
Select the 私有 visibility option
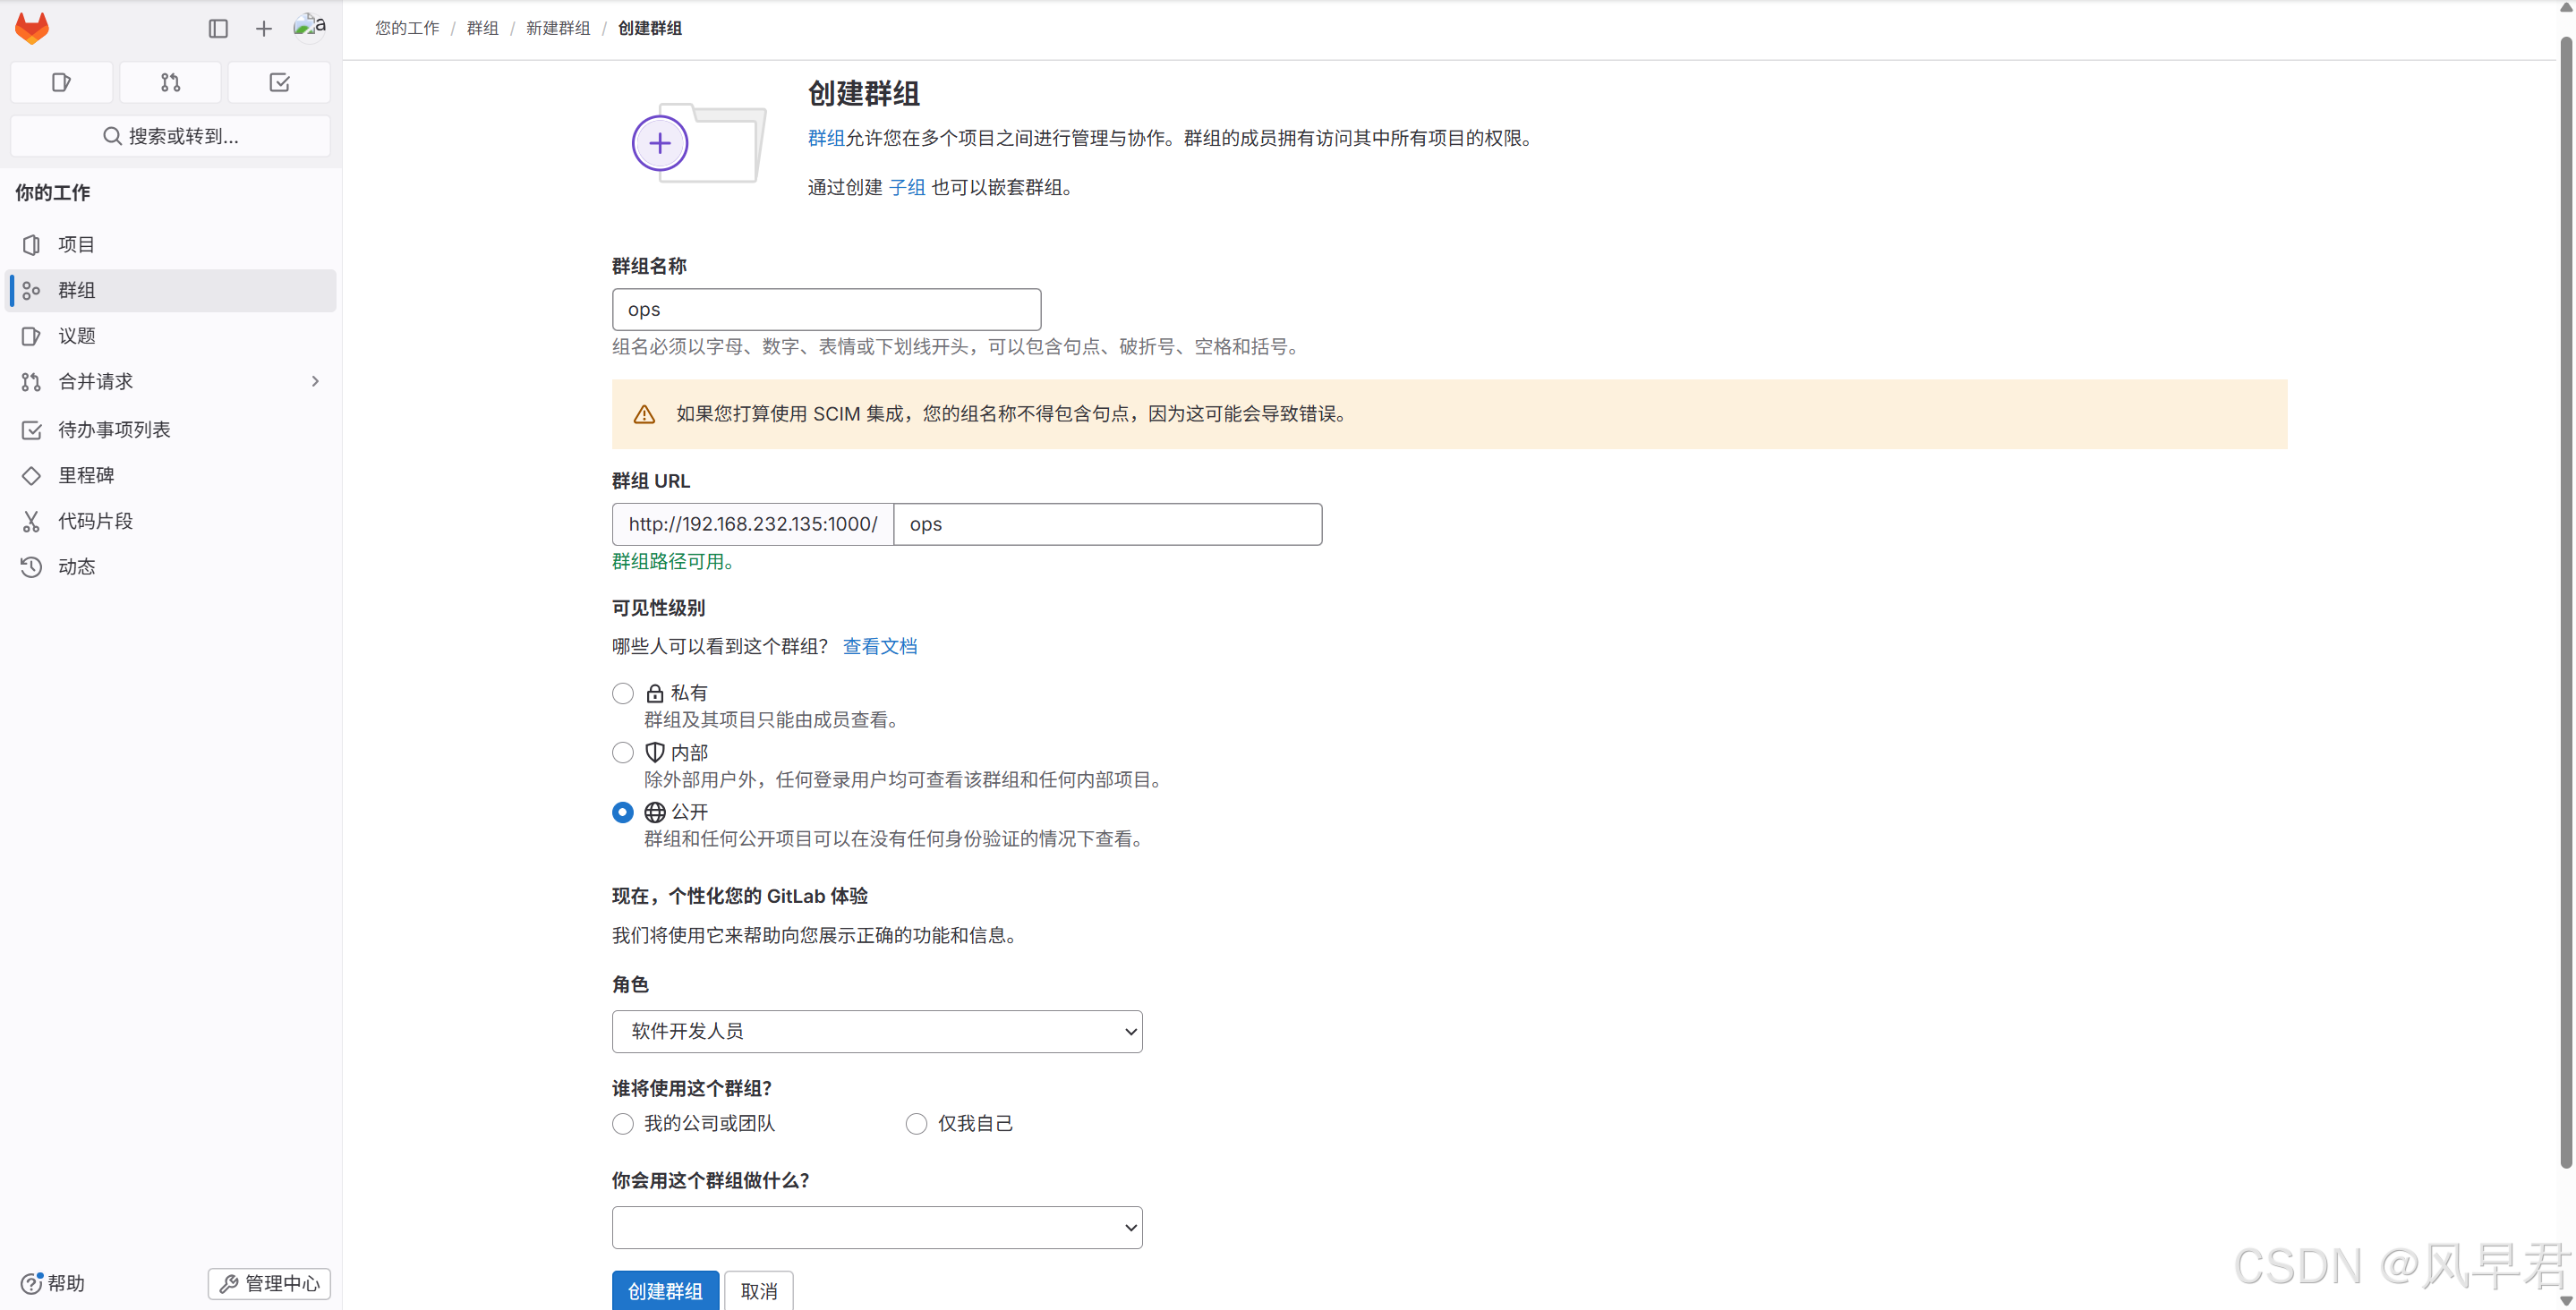click(623, 693)
